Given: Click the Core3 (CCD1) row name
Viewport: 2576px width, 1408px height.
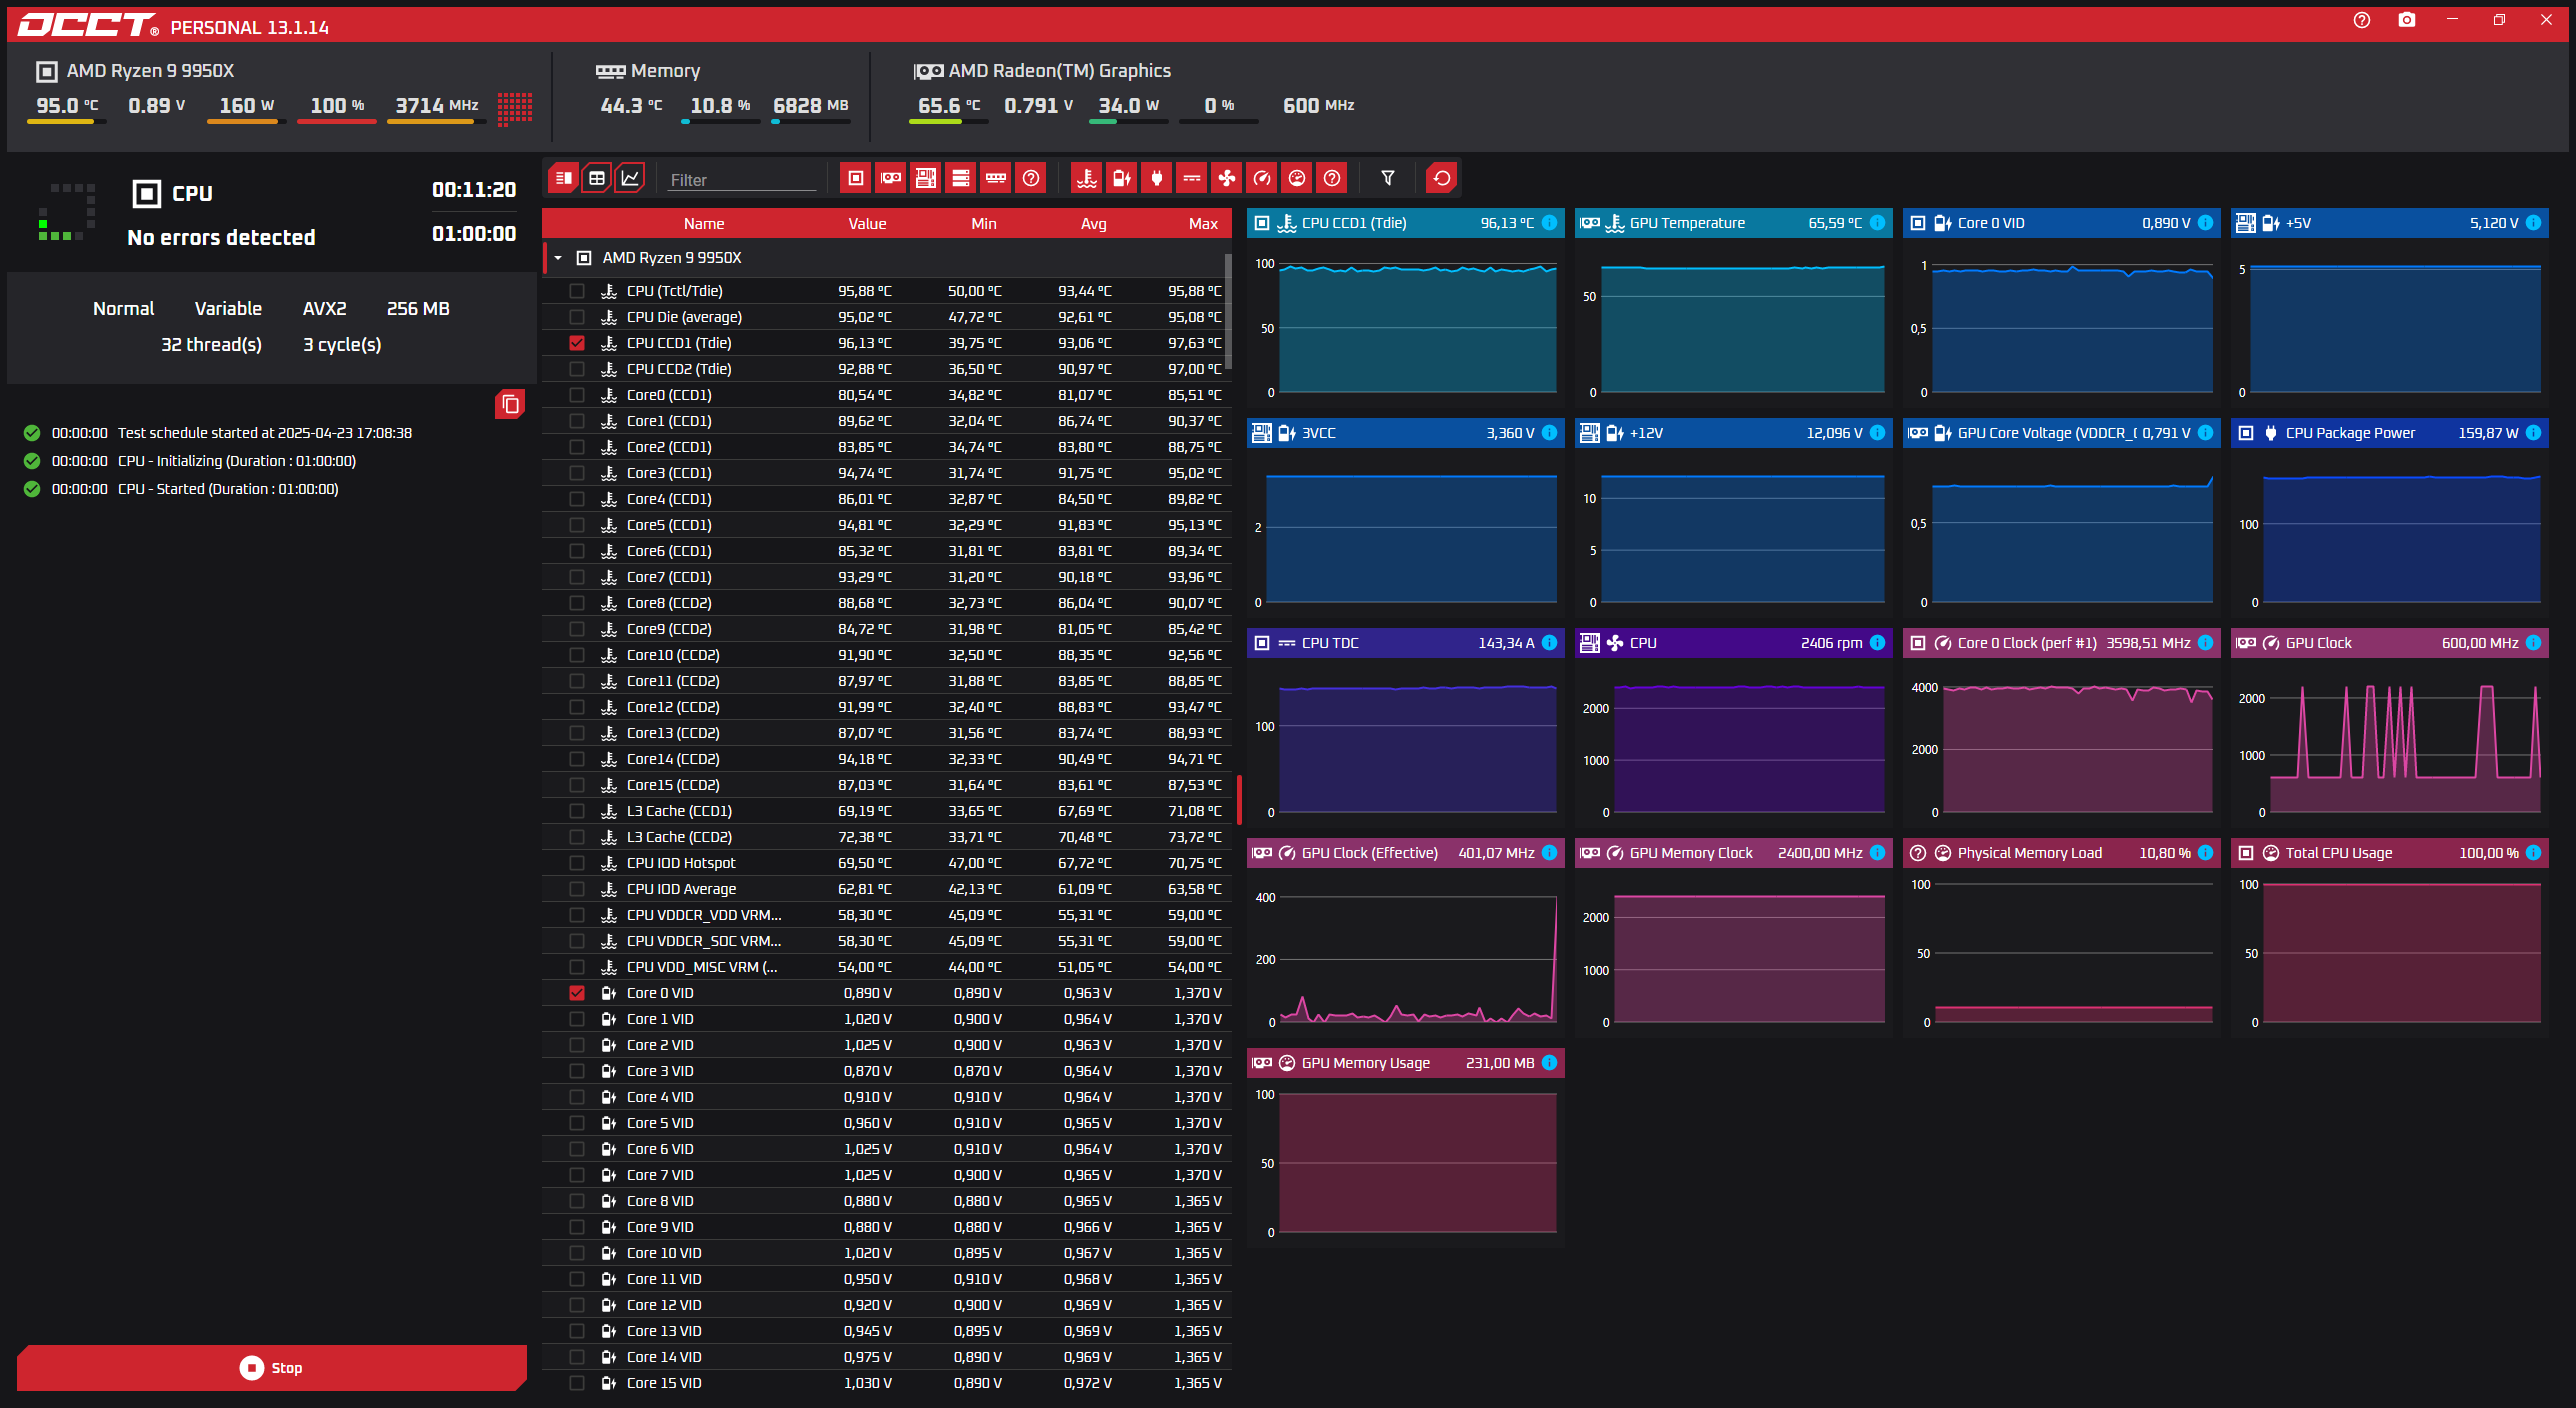Looking at the screenshot, I should point(669,473).
